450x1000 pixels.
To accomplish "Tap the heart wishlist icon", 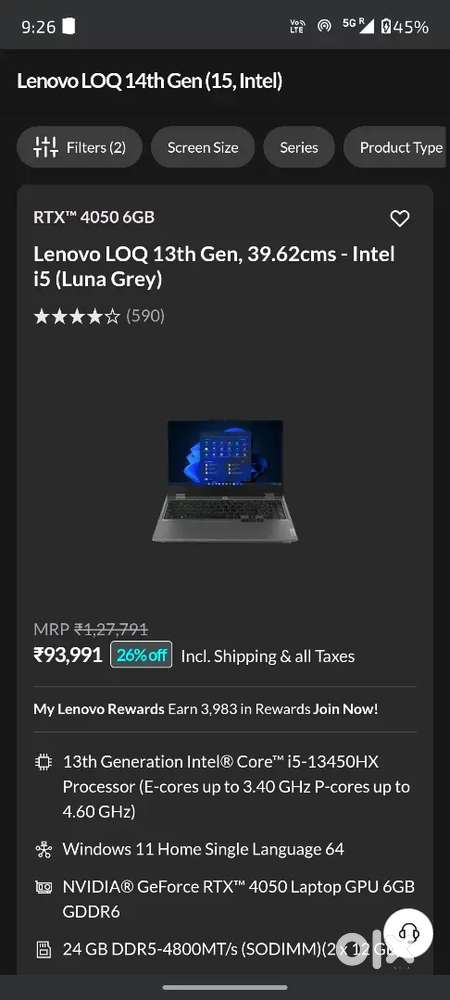I will coord(400,219).
